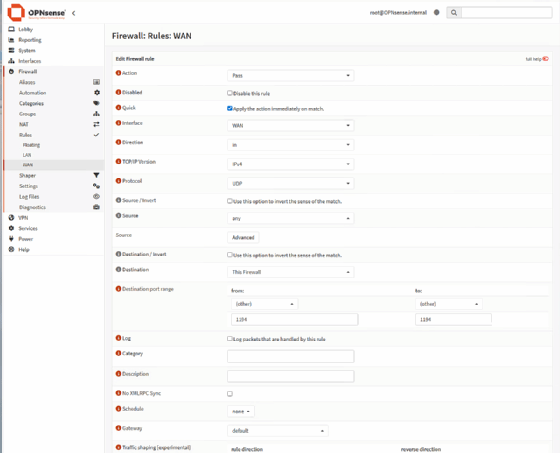560x453 pixels.
Task: Click the to port number field
Action: point(453,319)
